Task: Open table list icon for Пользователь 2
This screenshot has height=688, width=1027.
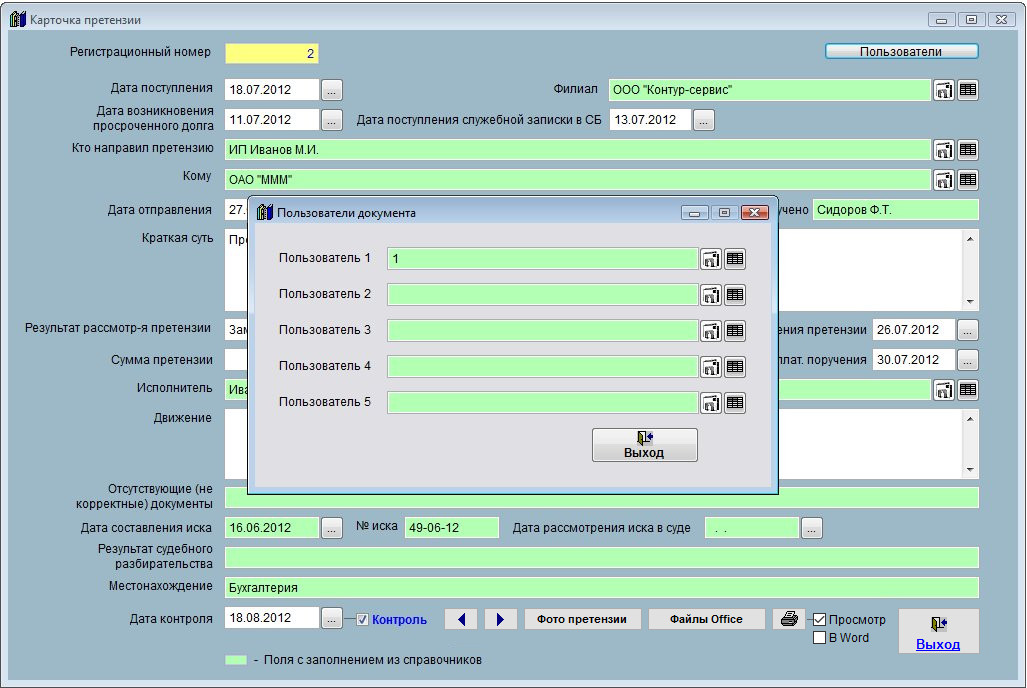Action: coord(735,295)
